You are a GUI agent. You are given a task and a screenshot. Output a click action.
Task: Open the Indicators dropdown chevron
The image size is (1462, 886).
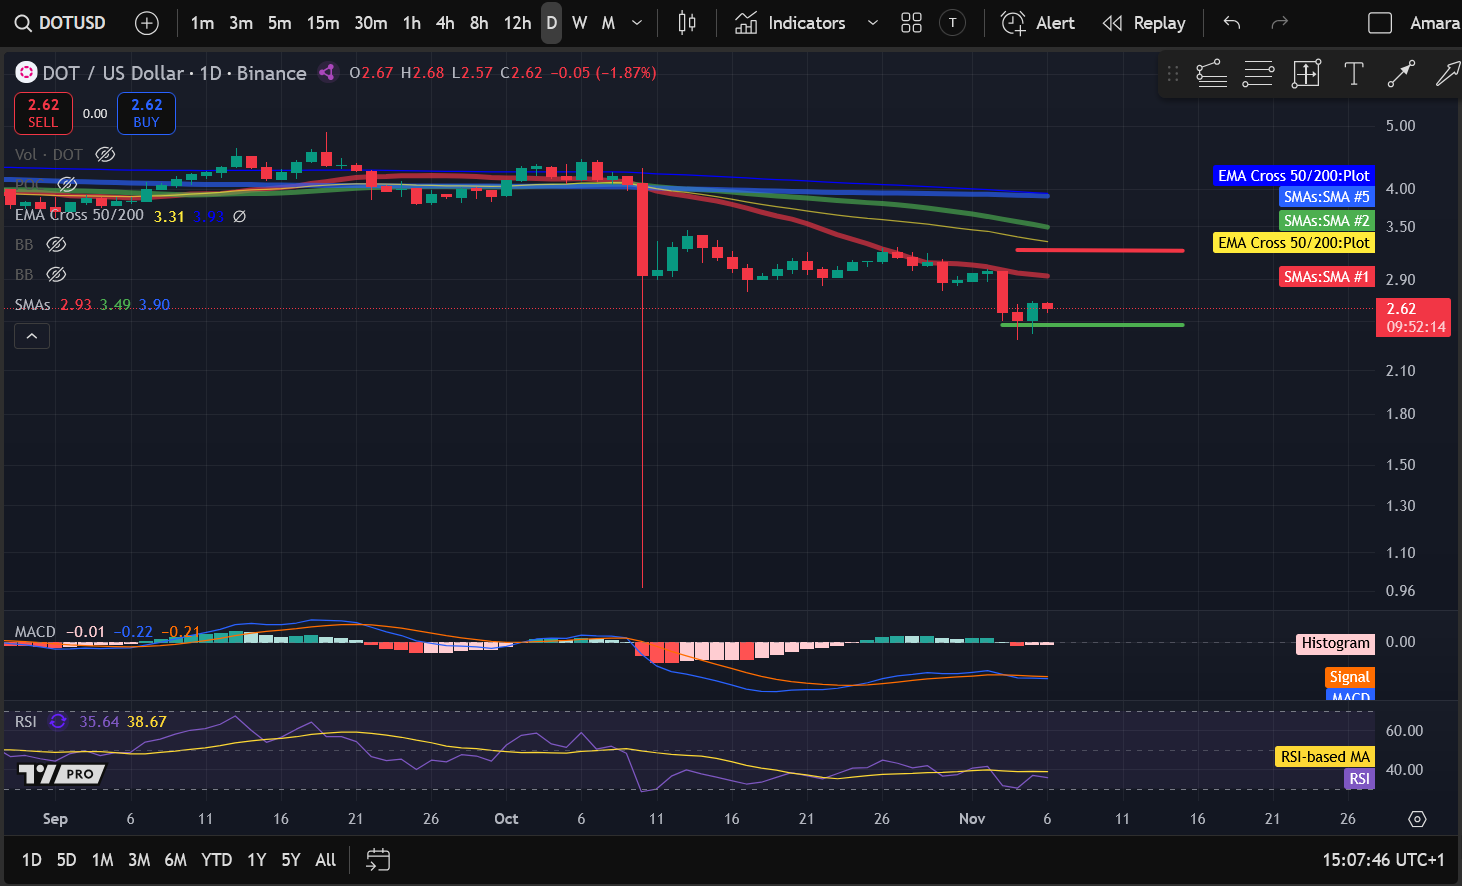point(871,22)
